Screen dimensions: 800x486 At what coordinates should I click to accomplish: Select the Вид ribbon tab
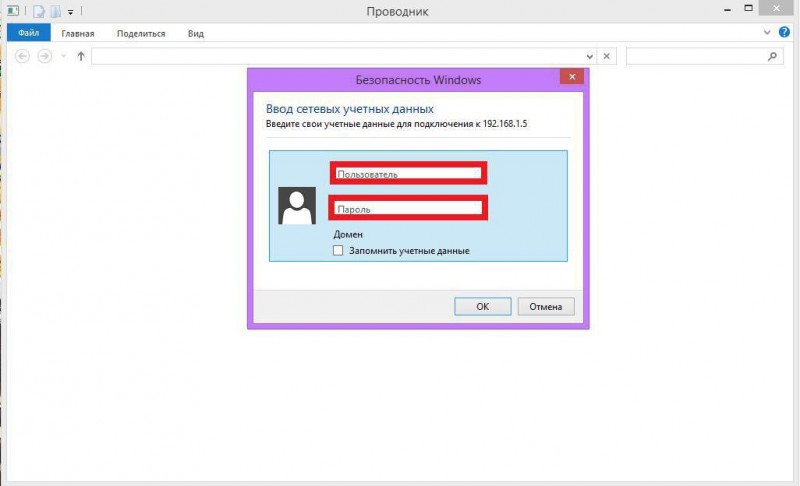195,34
